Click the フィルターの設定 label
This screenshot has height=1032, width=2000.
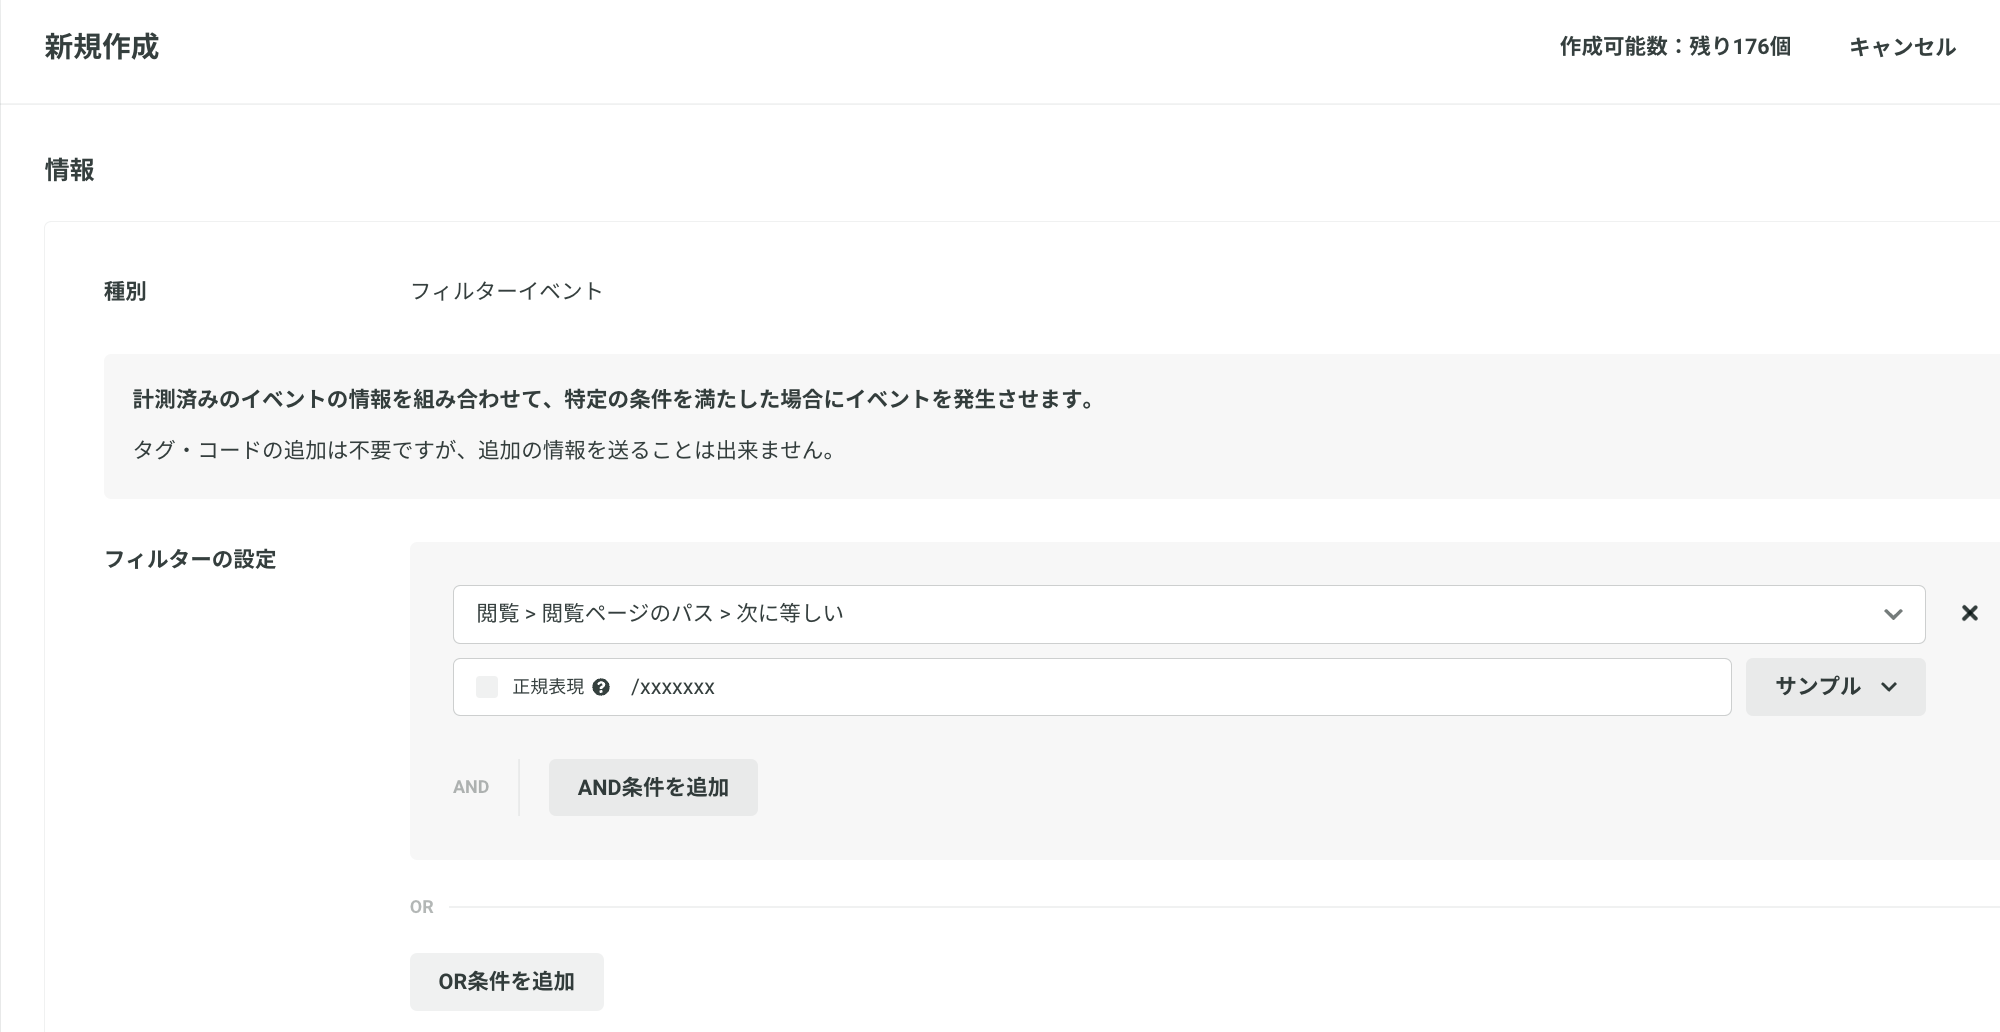pyautogui.click(x=190, y=559)
